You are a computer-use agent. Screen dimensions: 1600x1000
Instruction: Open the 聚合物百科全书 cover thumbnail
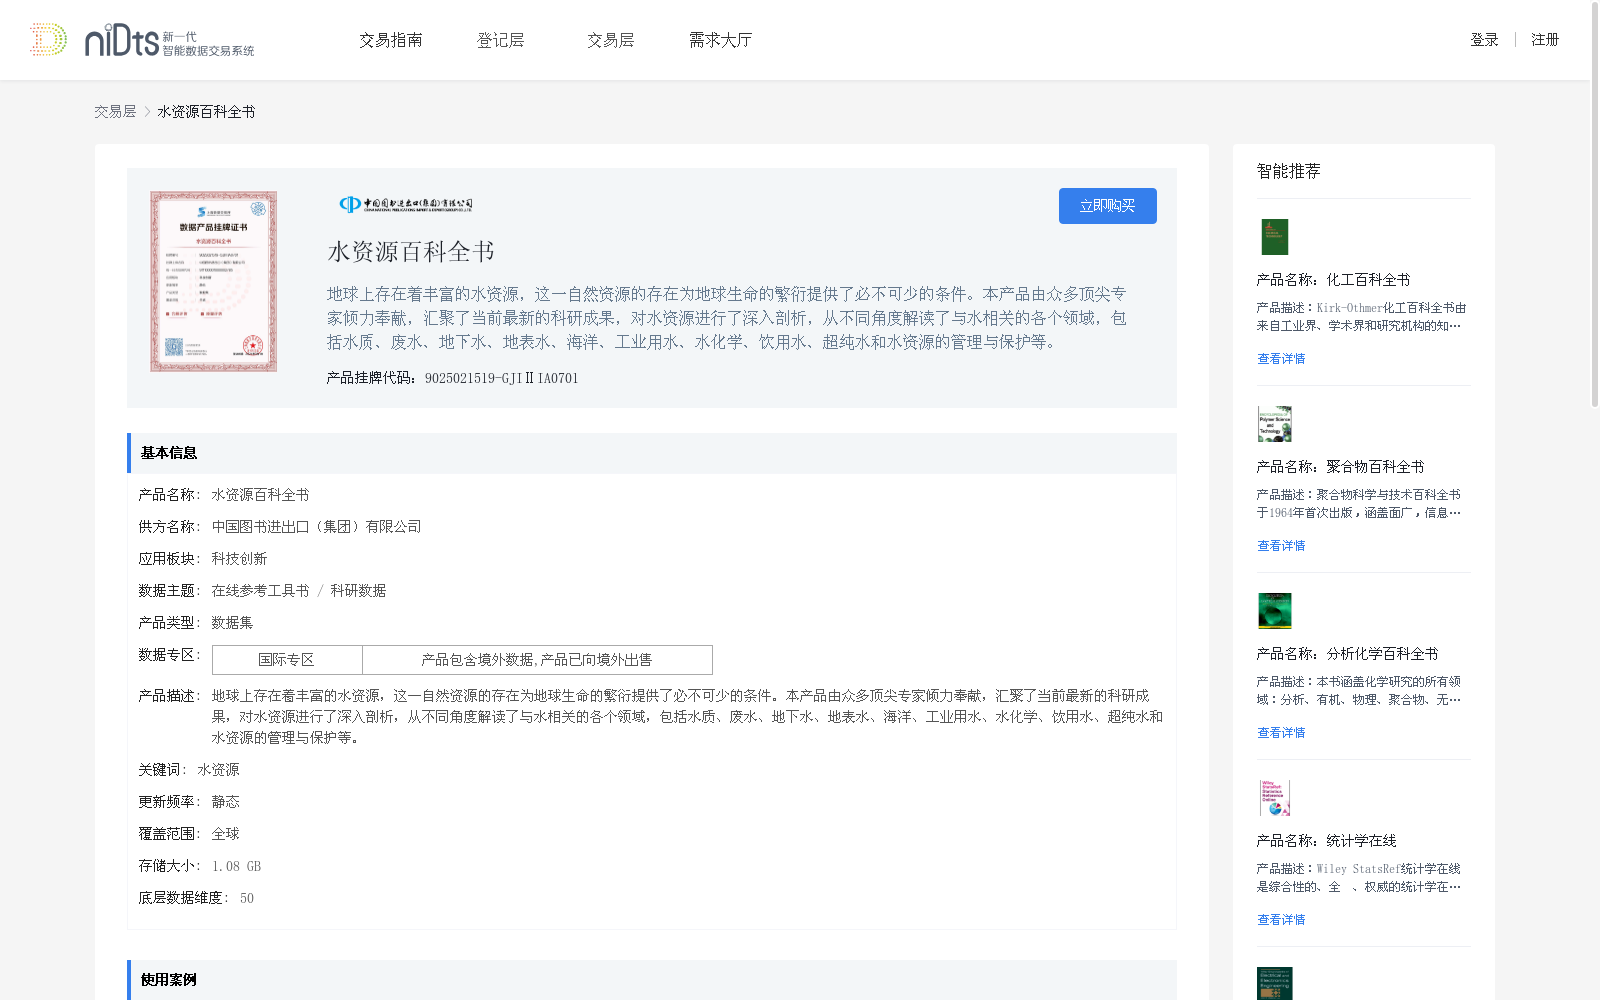(1275, 424)
